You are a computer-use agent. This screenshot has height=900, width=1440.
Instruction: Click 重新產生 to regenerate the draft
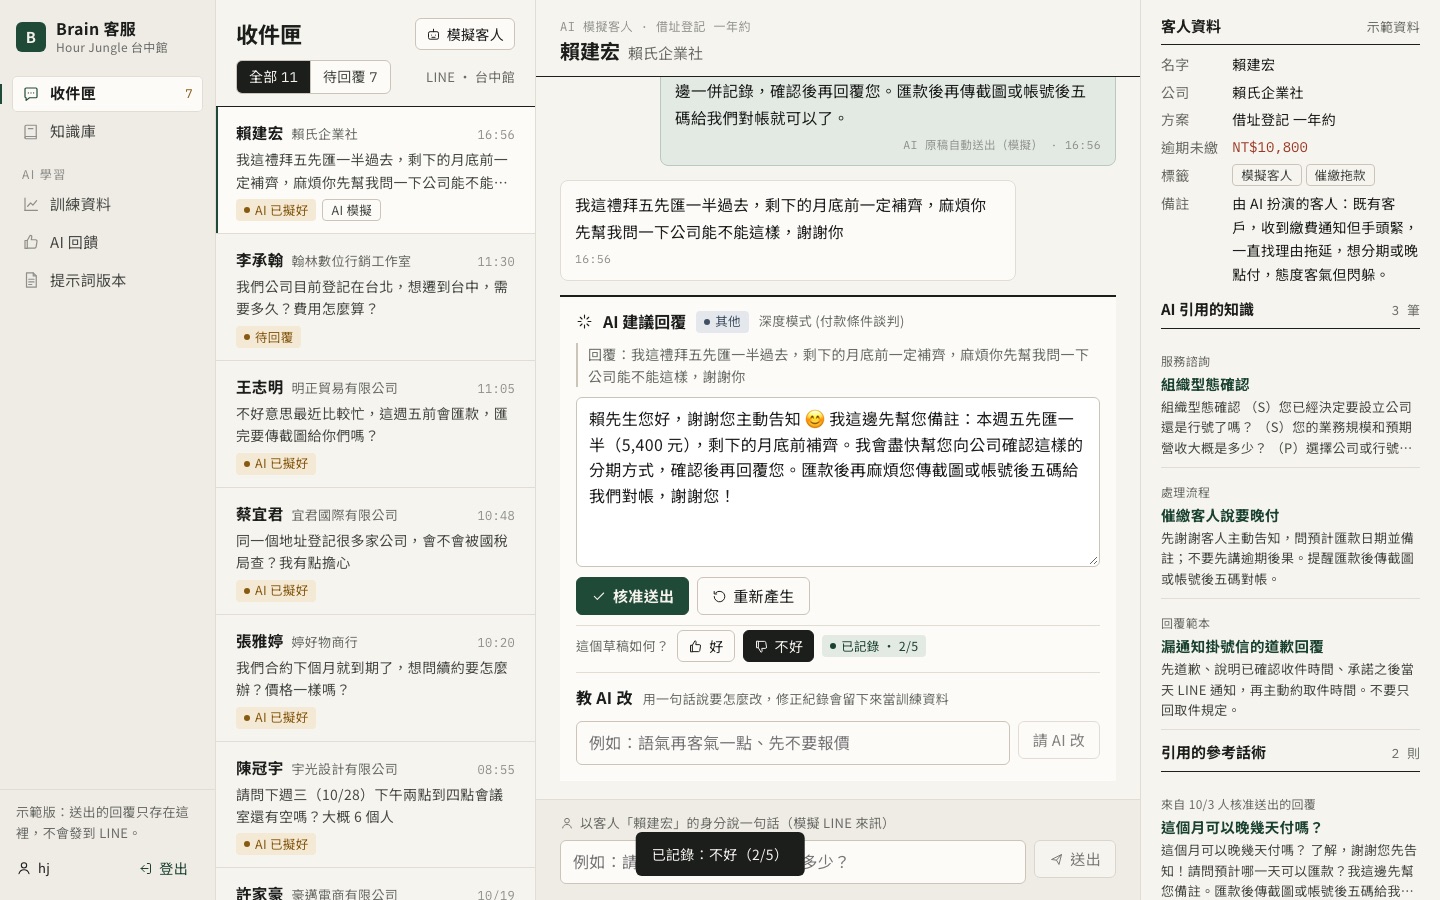coord(753,596)
